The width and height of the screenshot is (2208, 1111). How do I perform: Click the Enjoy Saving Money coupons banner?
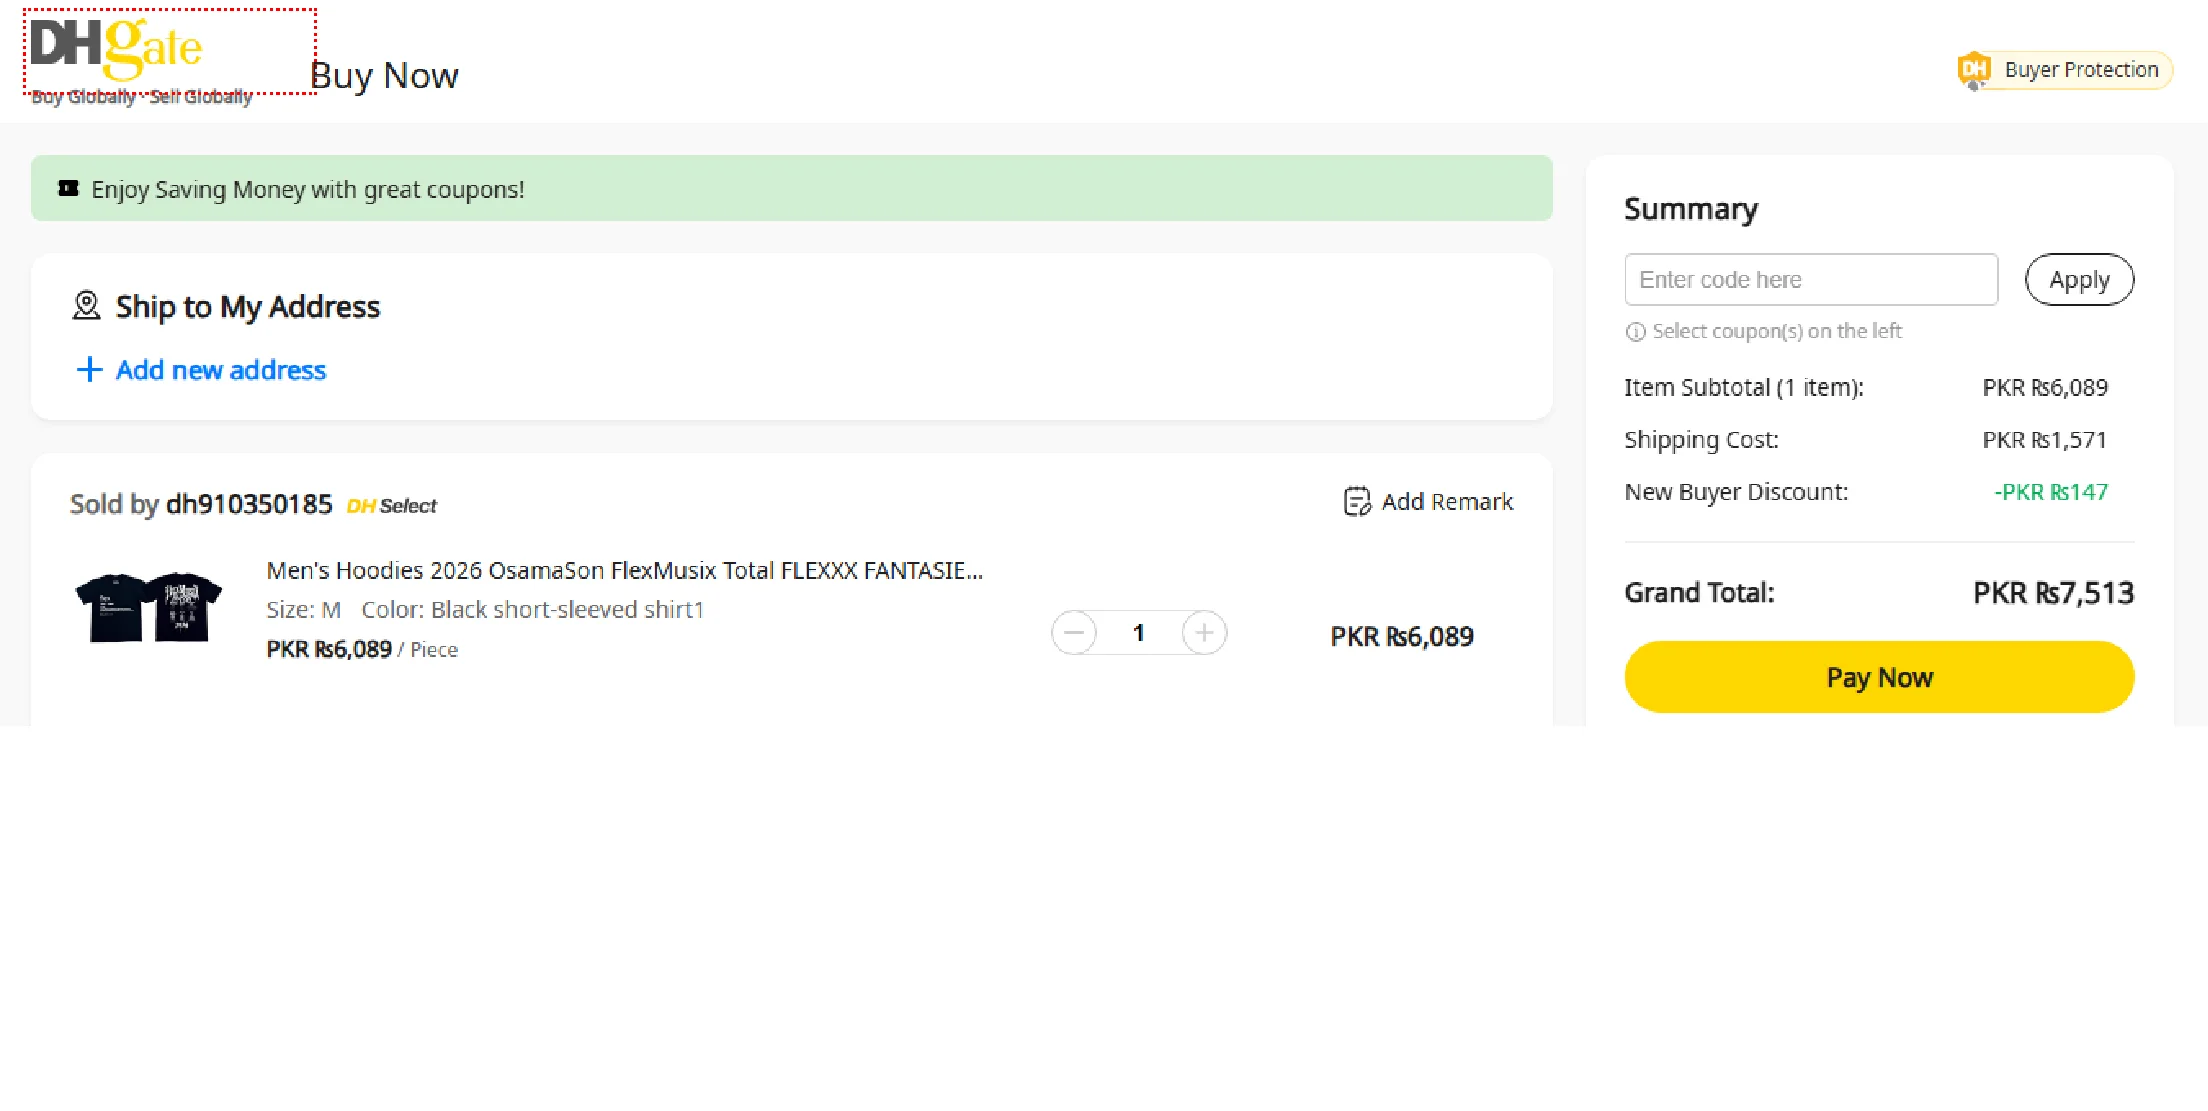[x=792, y=189]
